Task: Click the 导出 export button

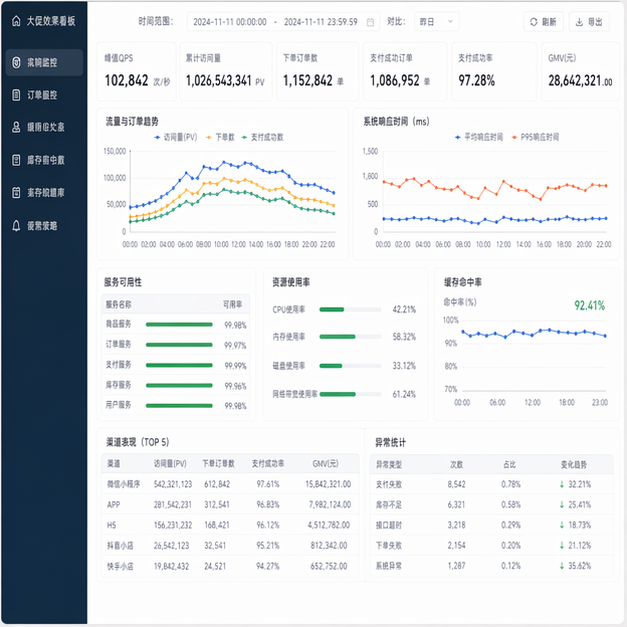Action: [589, 22]
